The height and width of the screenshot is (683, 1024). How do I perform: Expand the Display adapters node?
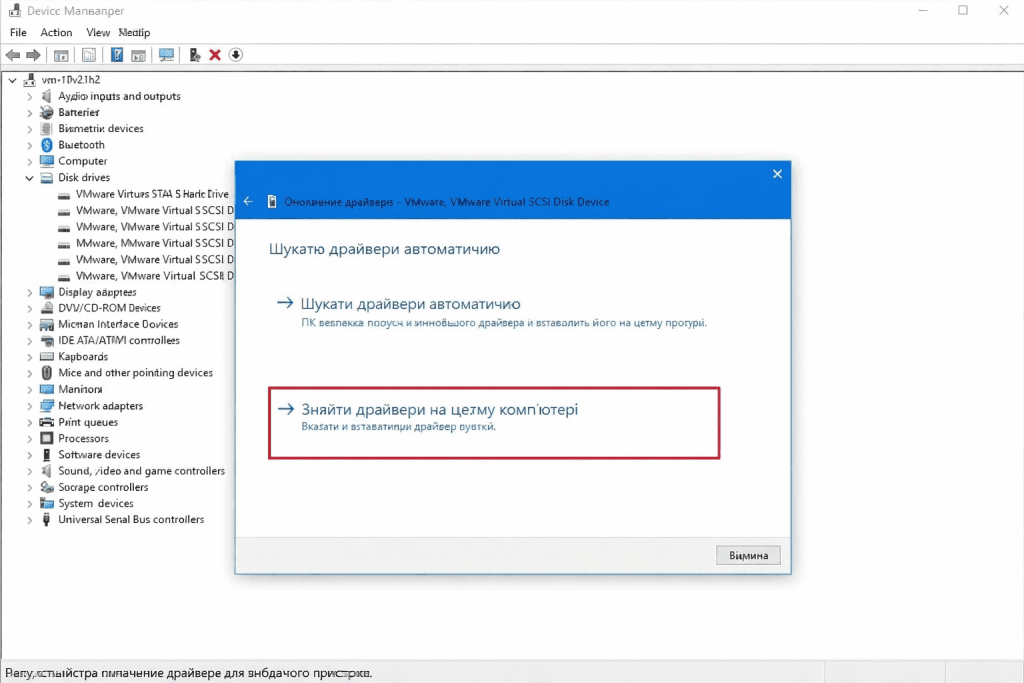[x=30, y=292]
